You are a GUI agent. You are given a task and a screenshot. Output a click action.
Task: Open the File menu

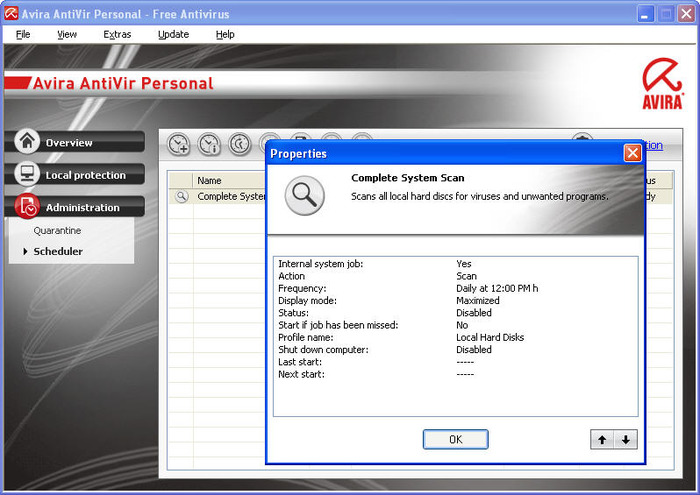tap(23, 34)
